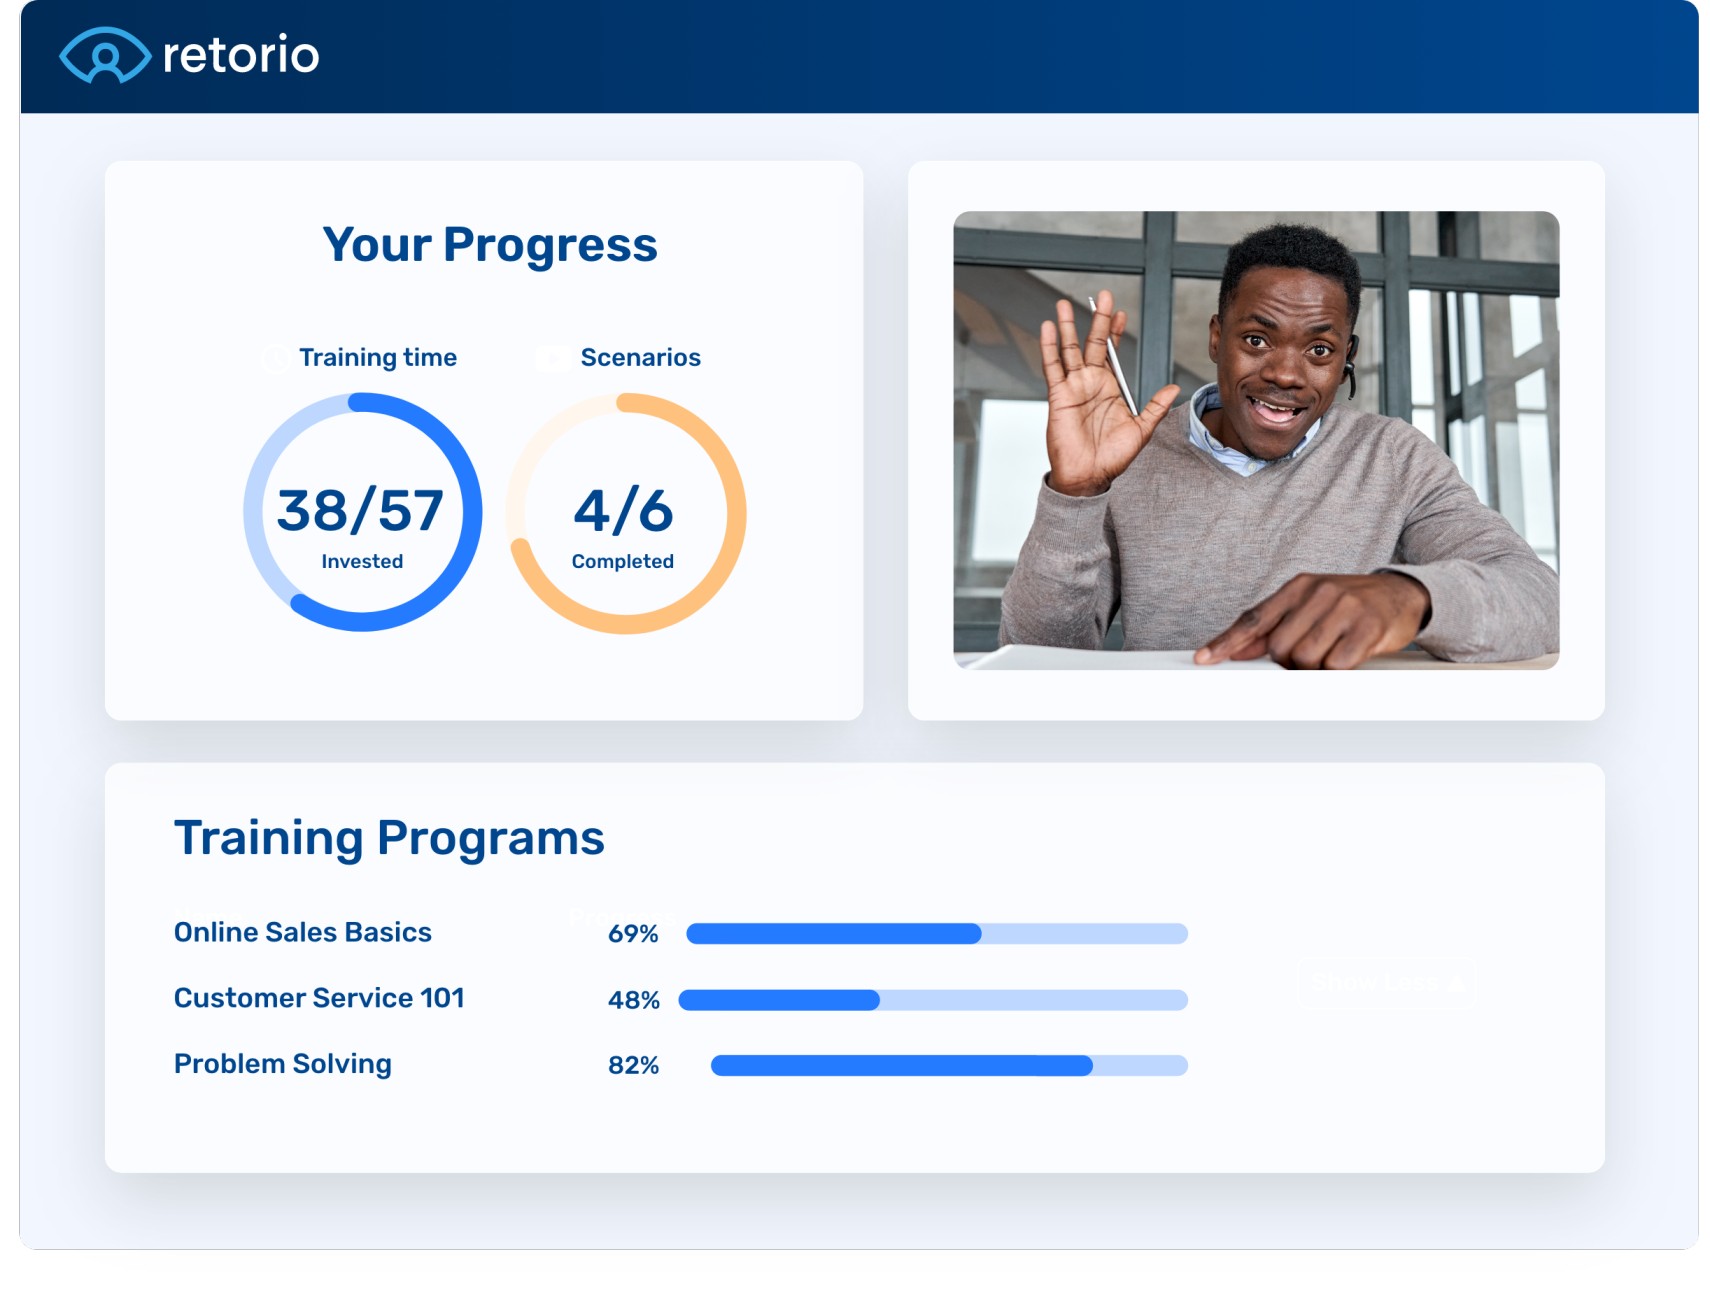This screenshot has width=1710, height=1306.
Task: Click the retorio brand name text
Action: [x=241, y=54]
